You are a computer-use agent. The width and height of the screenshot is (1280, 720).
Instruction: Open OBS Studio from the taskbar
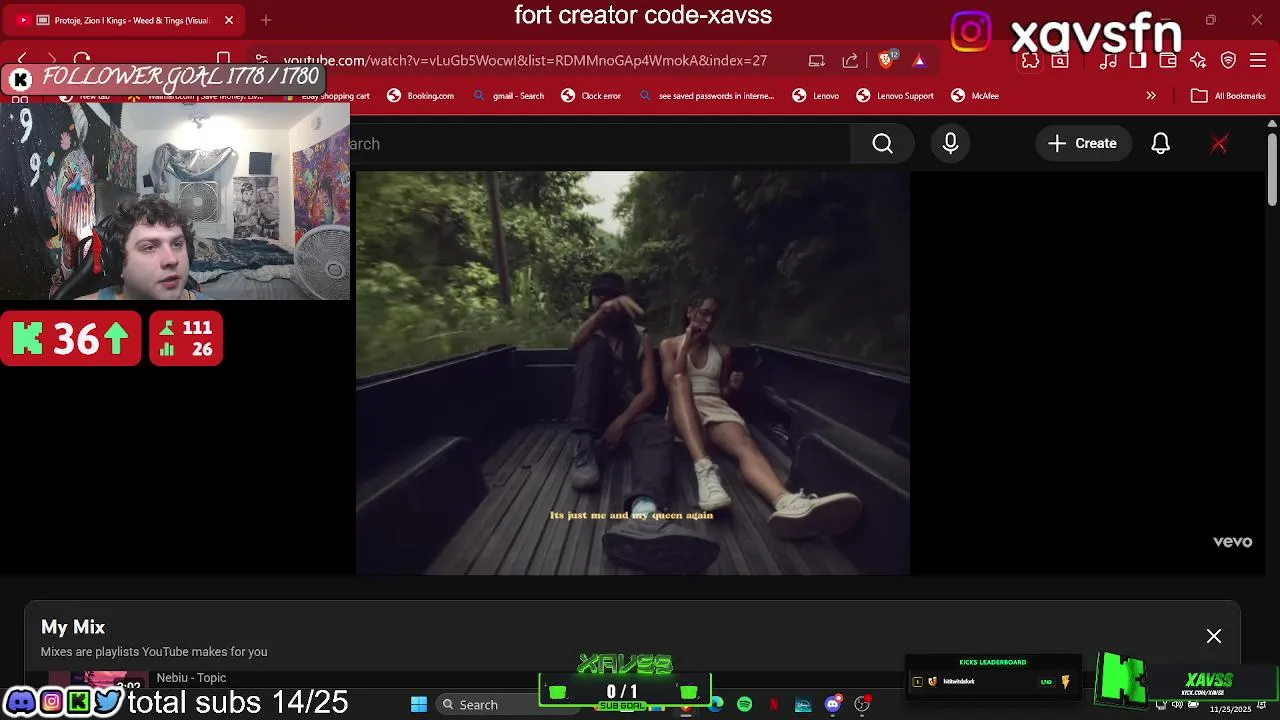[862, 704]
